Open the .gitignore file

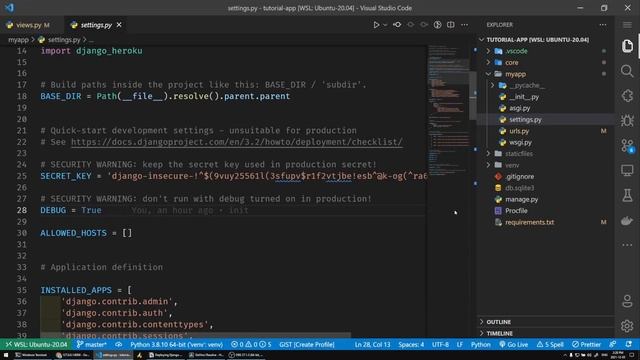pos(520,177)
